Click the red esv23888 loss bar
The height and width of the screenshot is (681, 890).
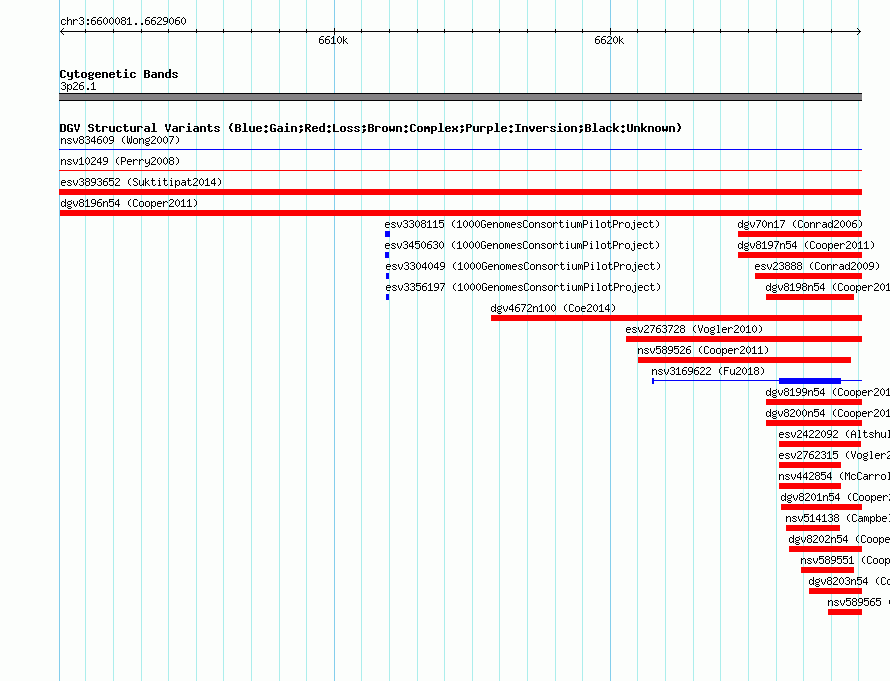tap(808, 276)
